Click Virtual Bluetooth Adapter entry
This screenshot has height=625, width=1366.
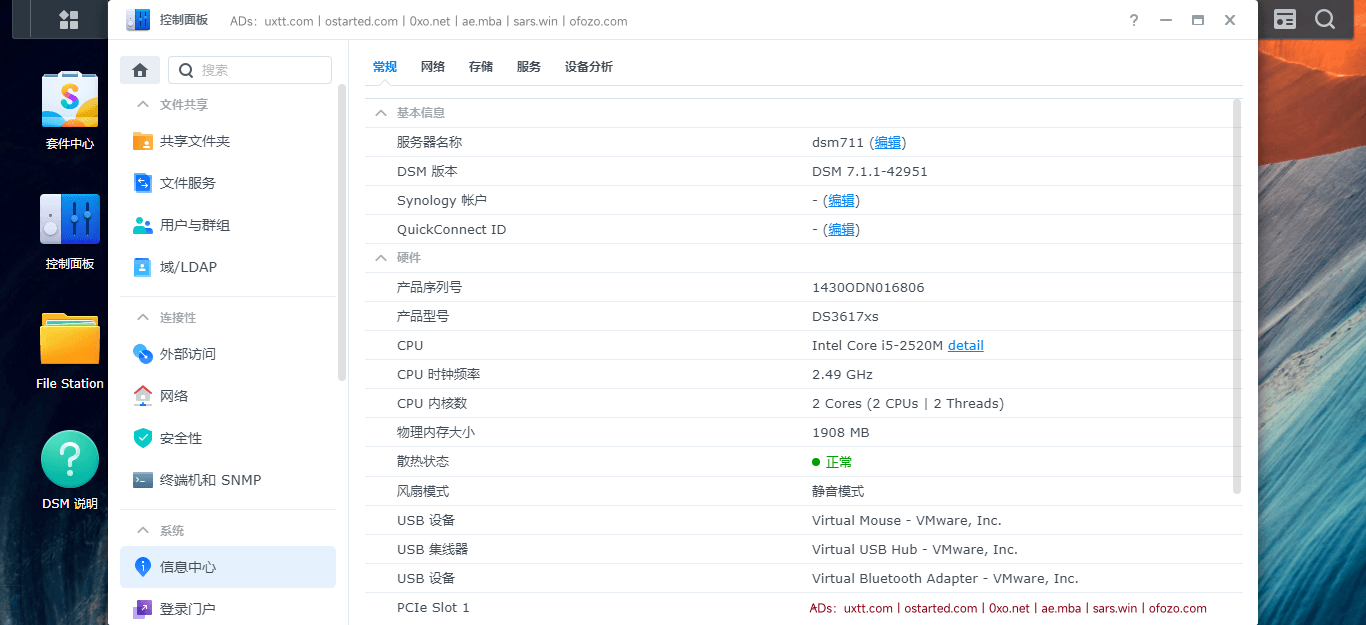click(x=945, y=578)
